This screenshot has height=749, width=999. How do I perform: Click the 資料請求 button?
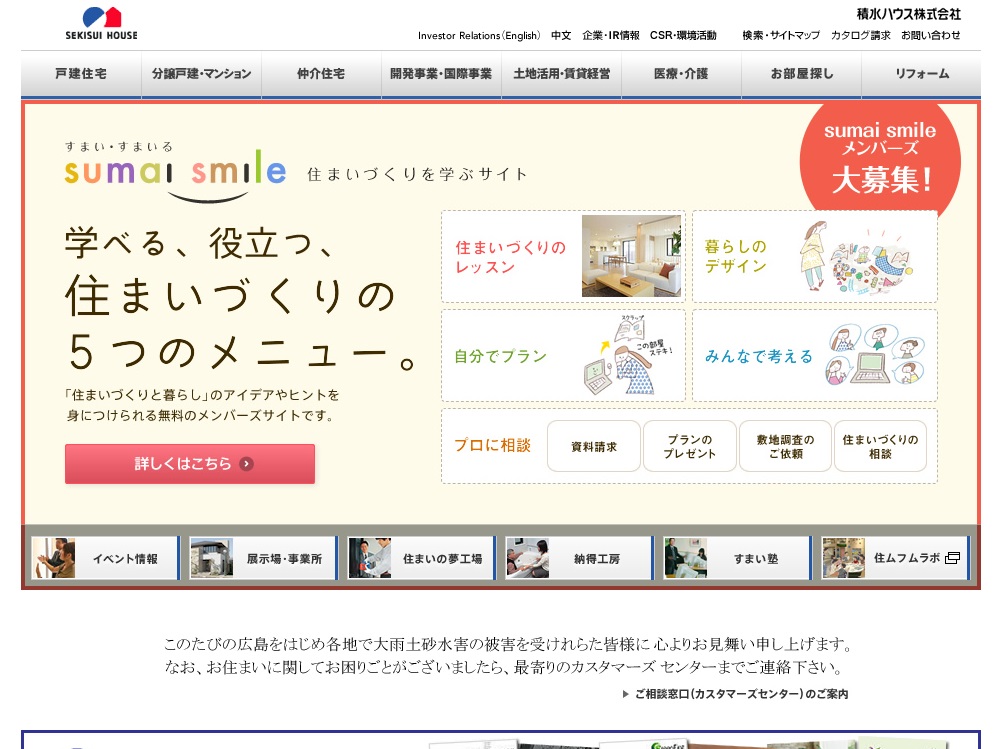coord(594,446)
